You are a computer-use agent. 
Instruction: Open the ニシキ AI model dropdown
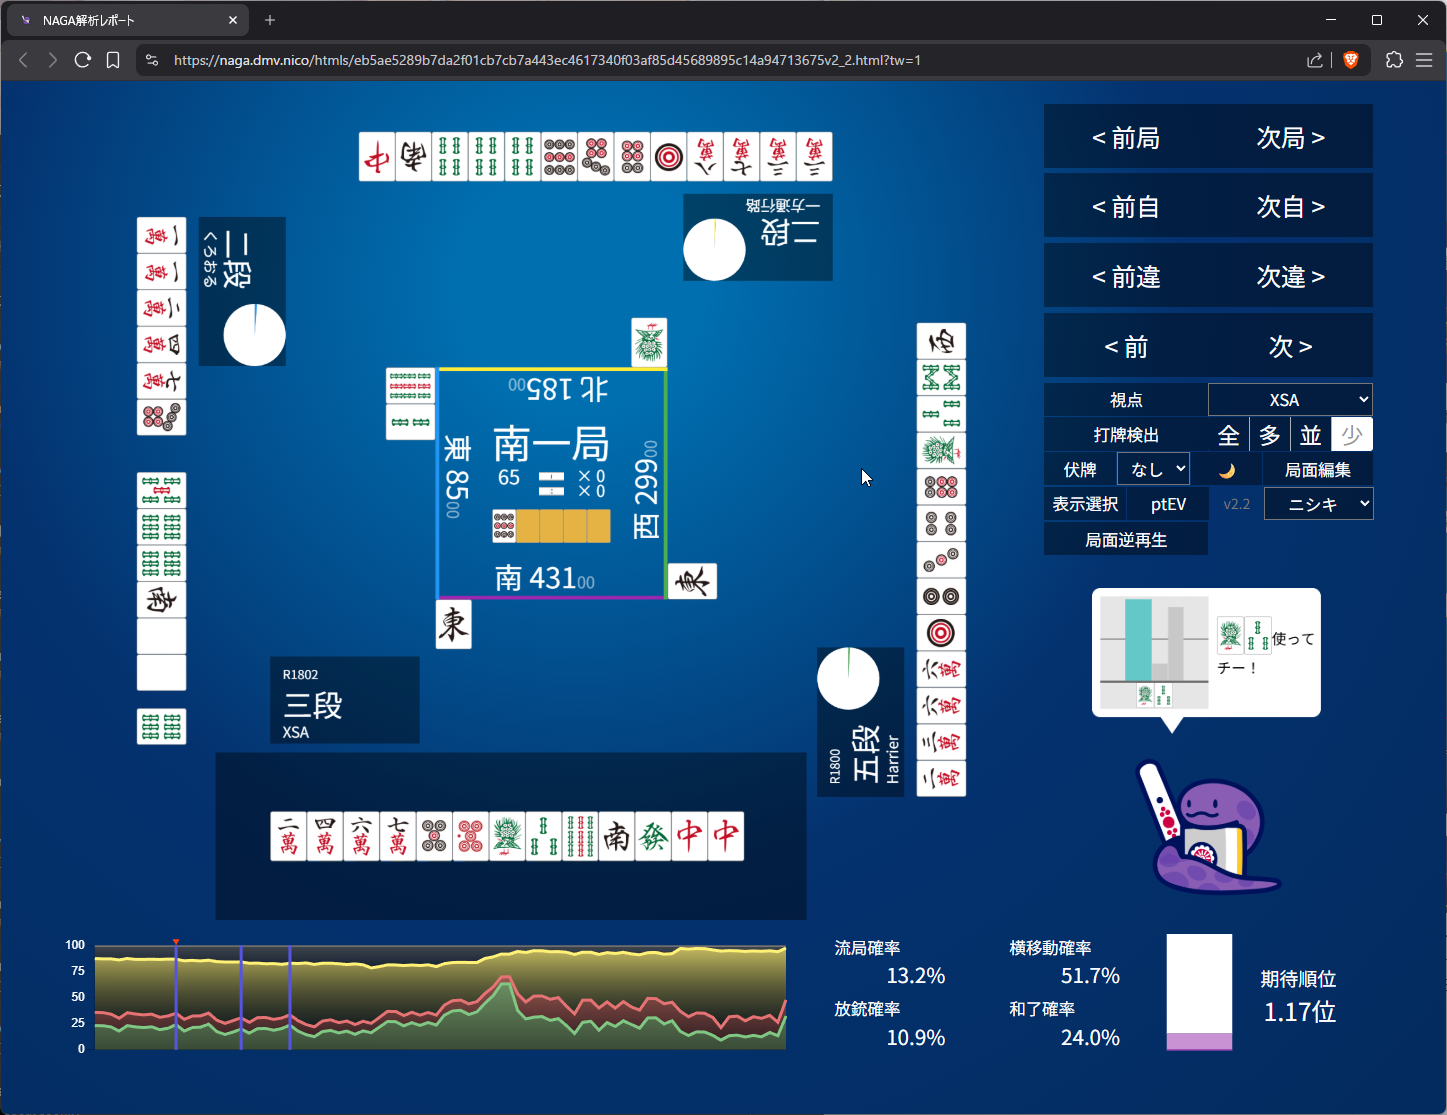(1318, 504)
